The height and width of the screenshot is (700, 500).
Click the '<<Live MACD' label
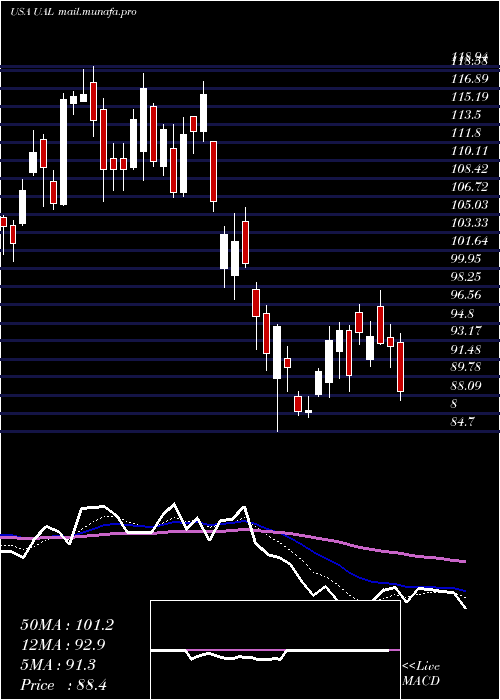pyautogui.click(x=421, y=674)
